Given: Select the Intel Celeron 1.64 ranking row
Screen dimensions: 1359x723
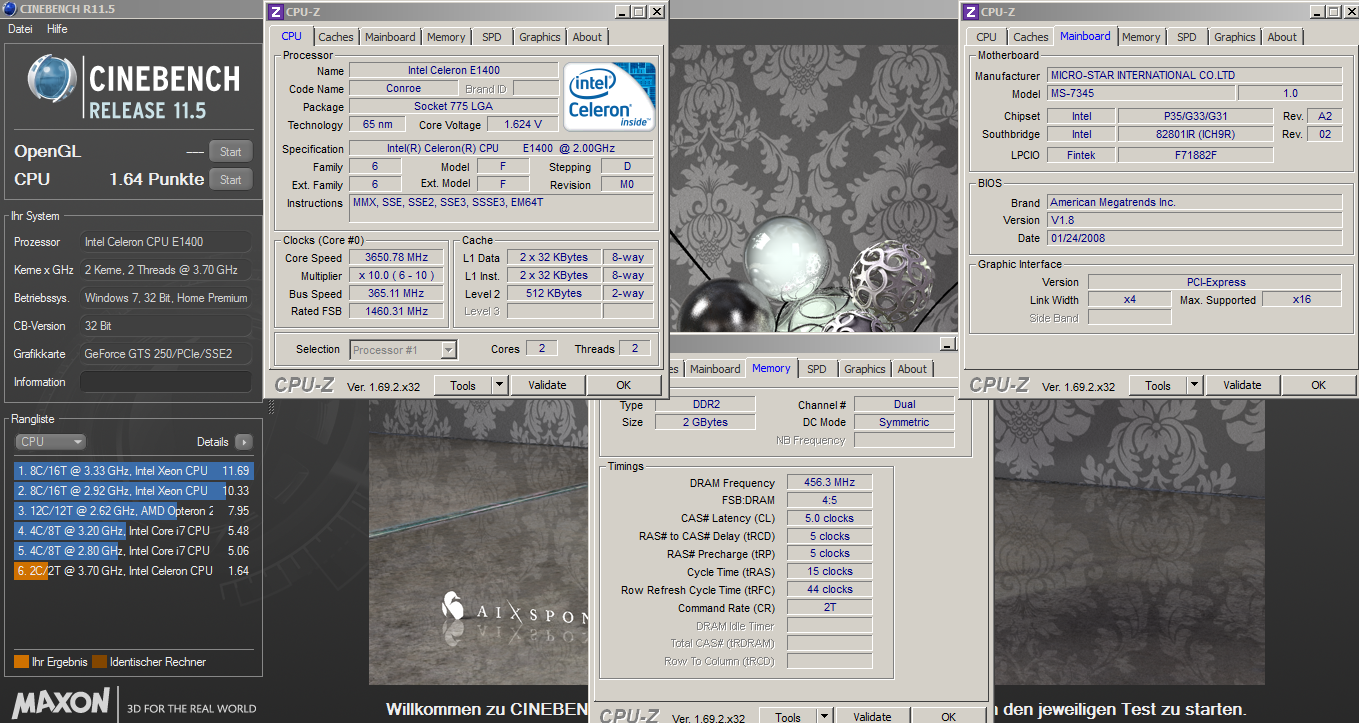Looking at the screenshot, I should click(x=134, y=570).
